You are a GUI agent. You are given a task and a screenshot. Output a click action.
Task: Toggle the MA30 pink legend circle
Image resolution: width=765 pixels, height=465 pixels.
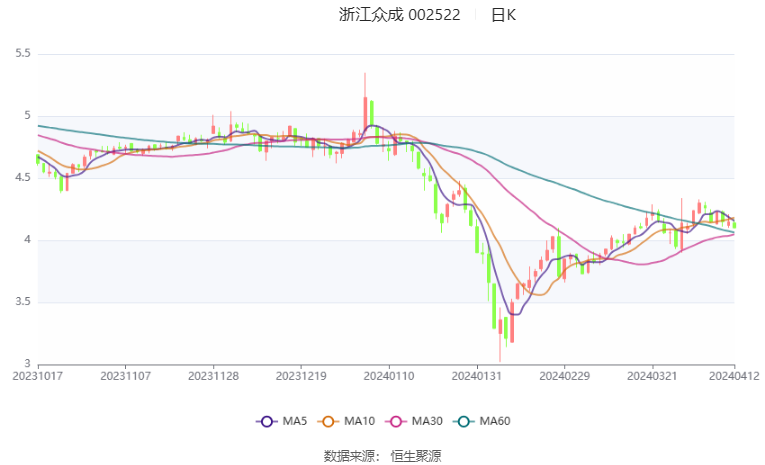coord(396,422)
